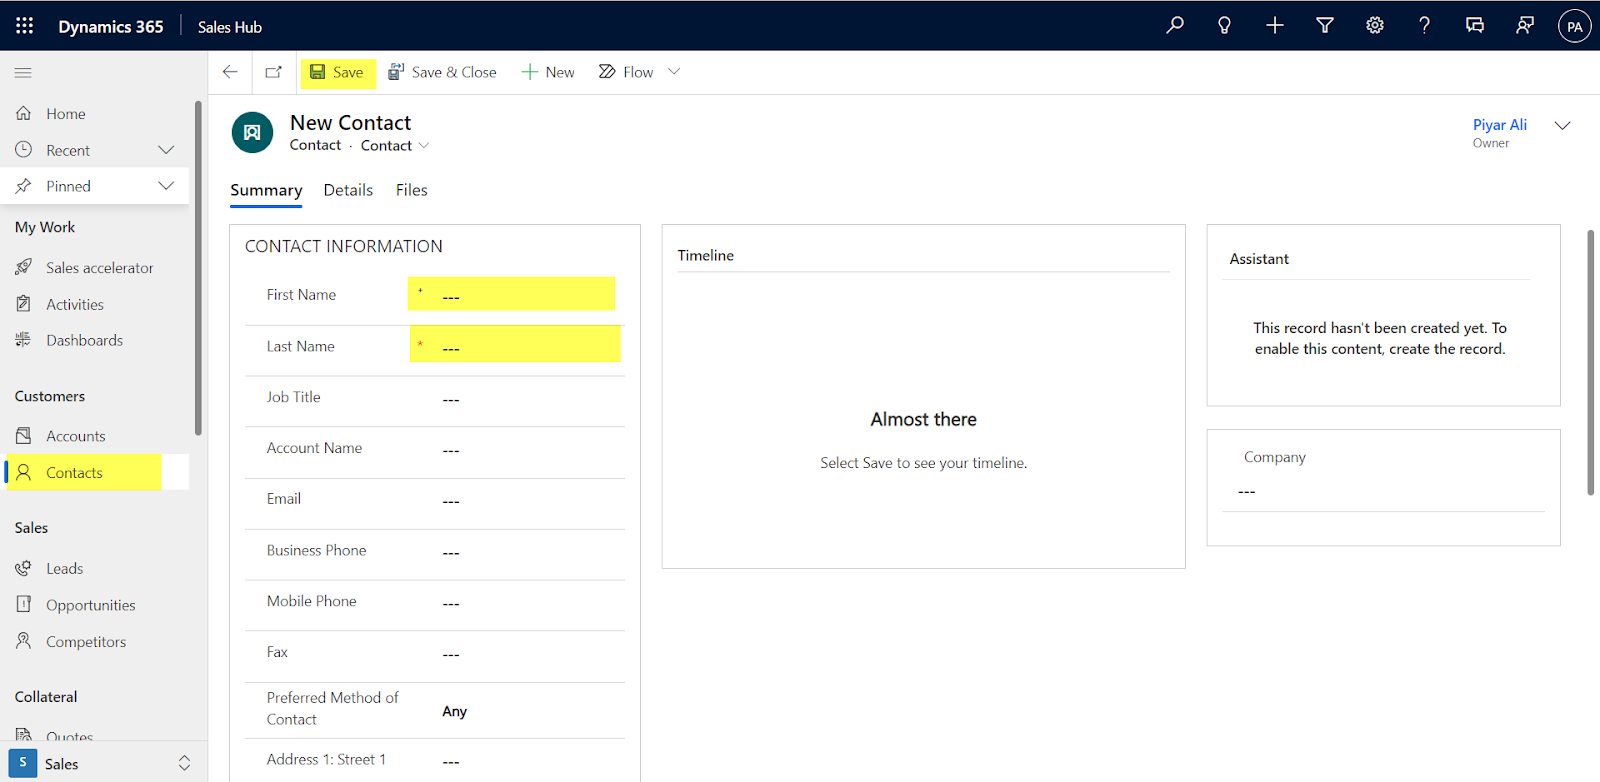Expand the command bar overflow chevron
Image resolution: width=1600 pixels, height=782 pixels.
tap(674, 71)
